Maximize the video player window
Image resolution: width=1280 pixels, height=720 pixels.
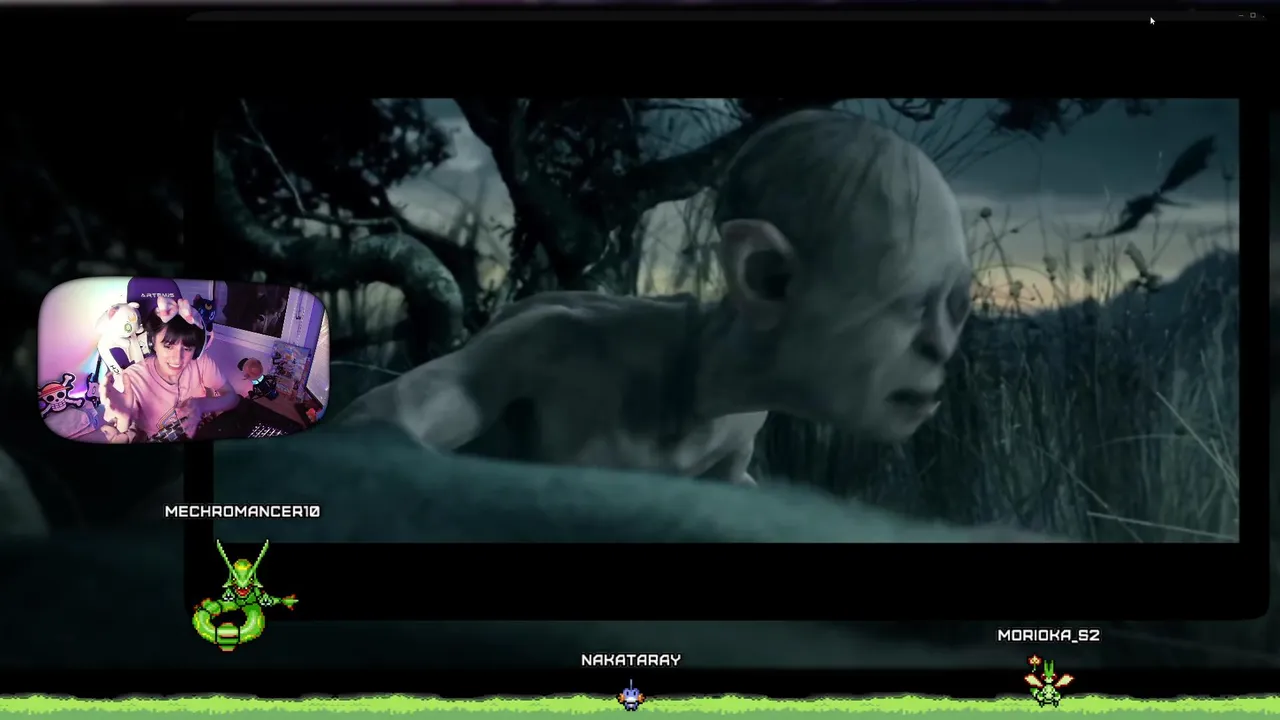pyautogui.click(x=1253, y=15)
